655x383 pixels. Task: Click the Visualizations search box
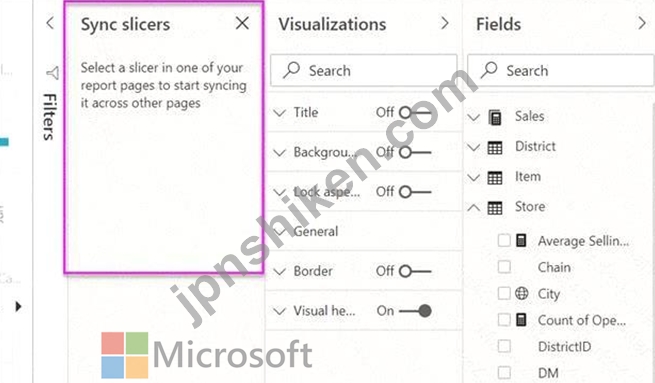(x=363, y=70)
